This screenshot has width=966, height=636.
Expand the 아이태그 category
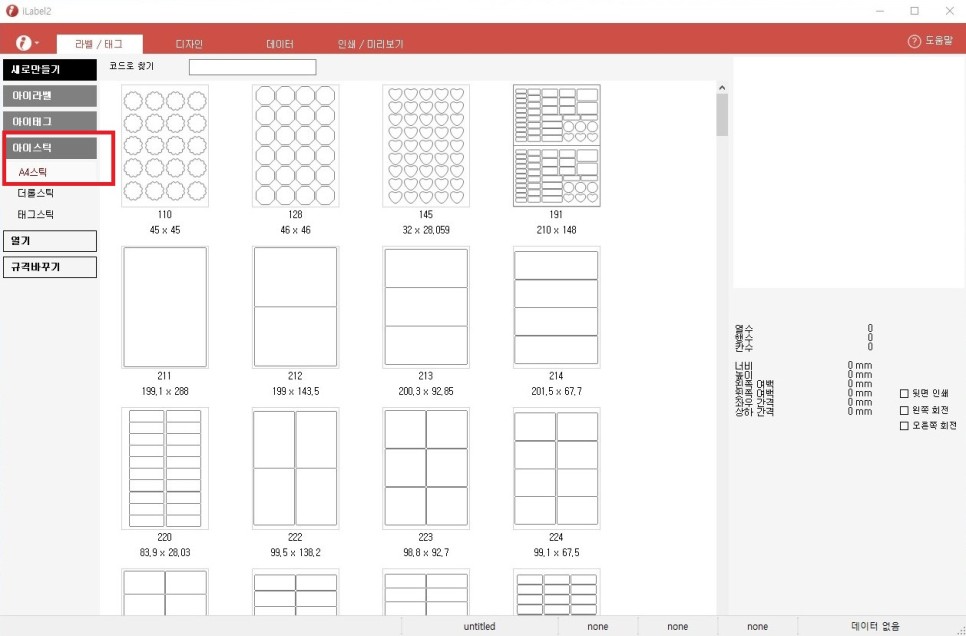coord(50,122)
